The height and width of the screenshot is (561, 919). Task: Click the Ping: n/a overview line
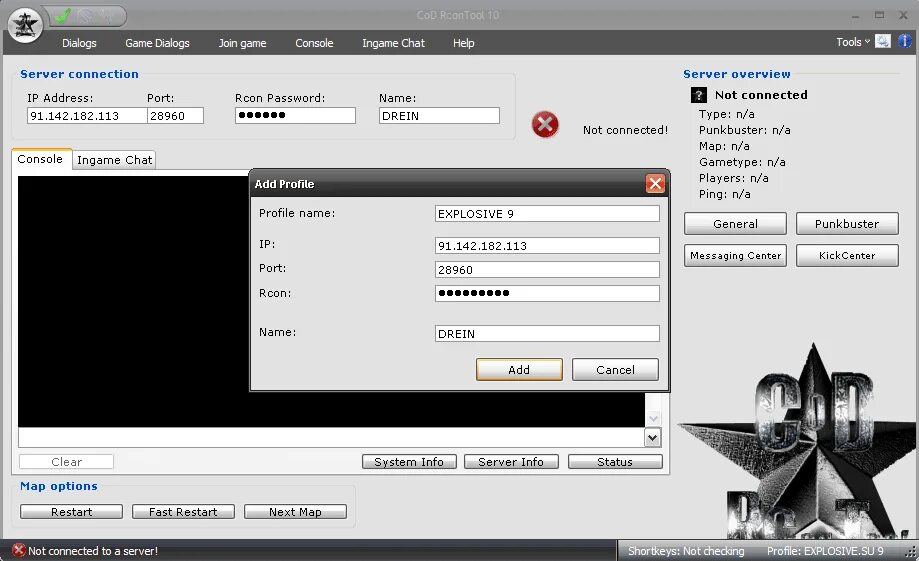tap(724, 193)
